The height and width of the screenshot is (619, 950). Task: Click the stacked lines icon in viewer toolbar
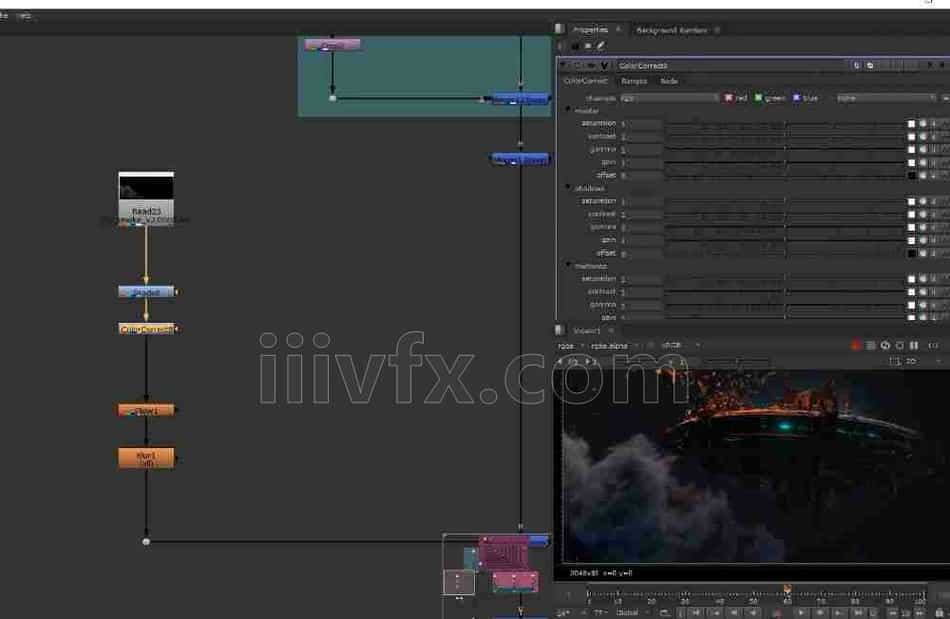point(871,346)
